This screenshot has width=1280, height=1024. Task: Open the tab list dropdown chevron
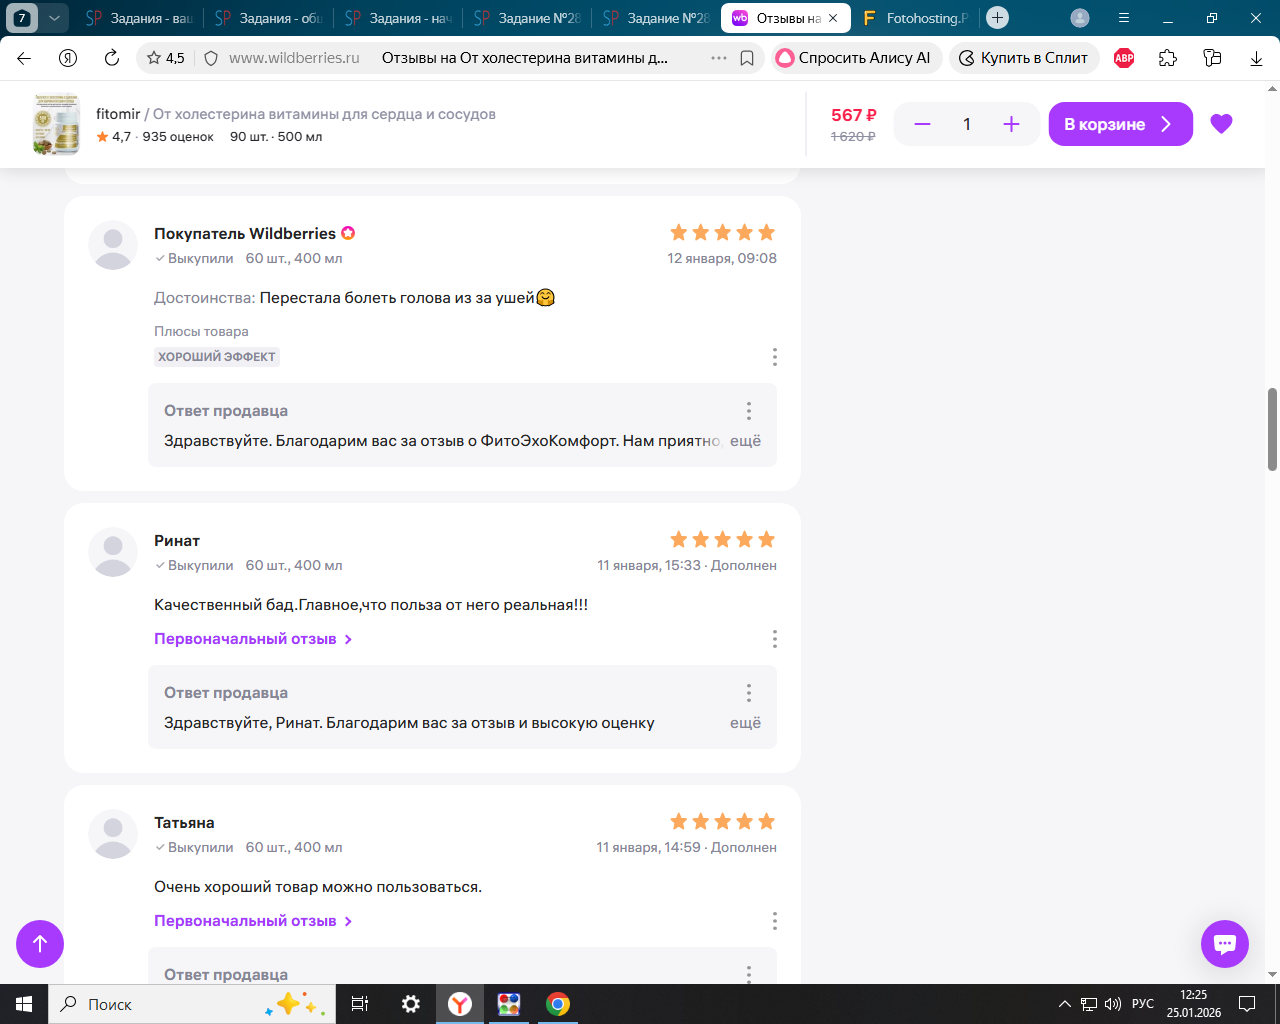[x=54, y=18]
